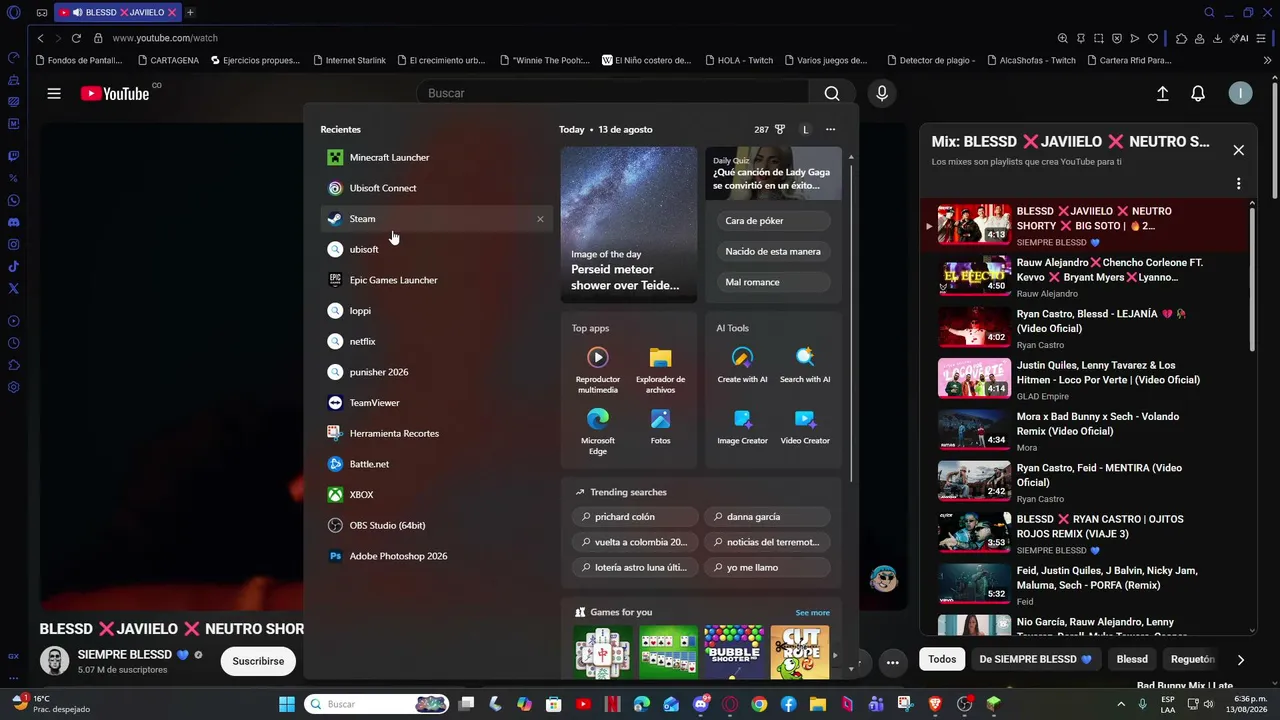Show more filter chips with right arrow

(1240, 660)
